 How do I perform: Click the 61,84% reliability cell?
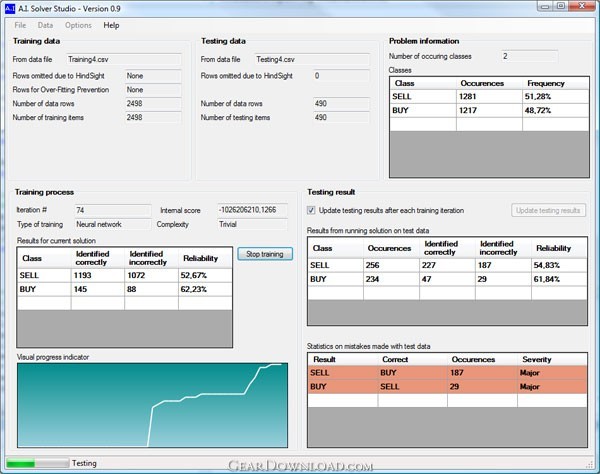559,279
